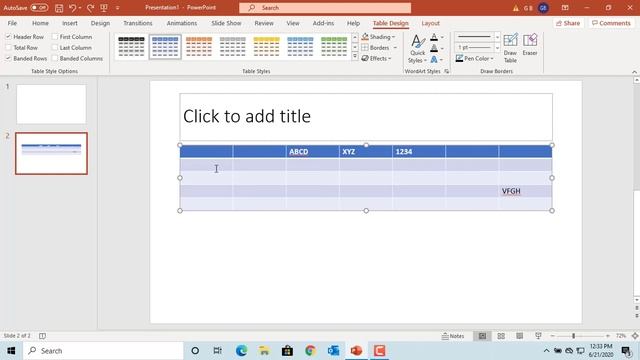This screenshot has height=360, width=640.
Task: Apply the black medium table style
Action: coord(131,47)
